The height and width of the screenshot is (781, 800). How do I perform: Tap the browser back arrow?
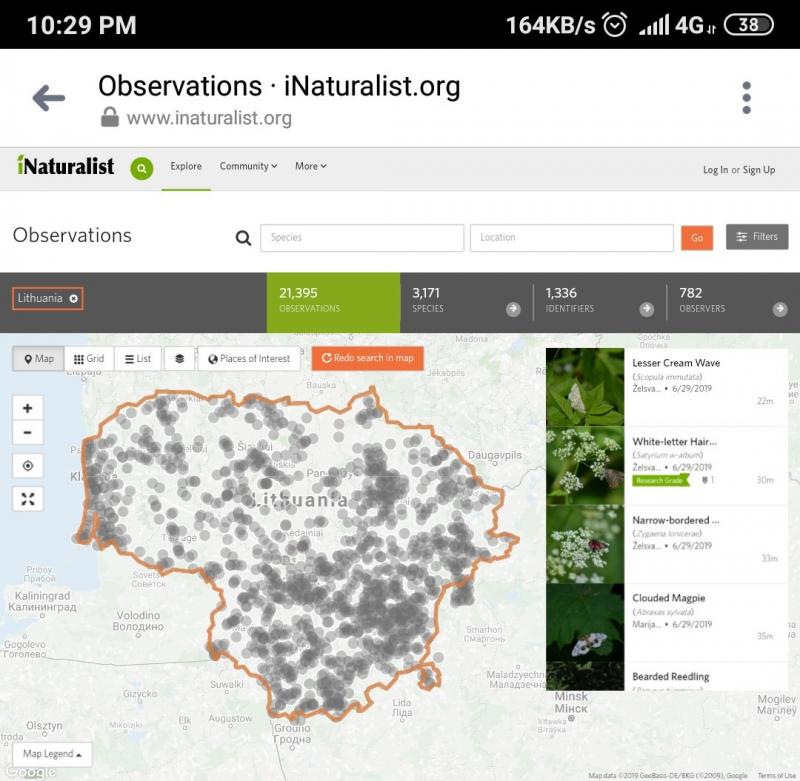click(x=48, y=97)
